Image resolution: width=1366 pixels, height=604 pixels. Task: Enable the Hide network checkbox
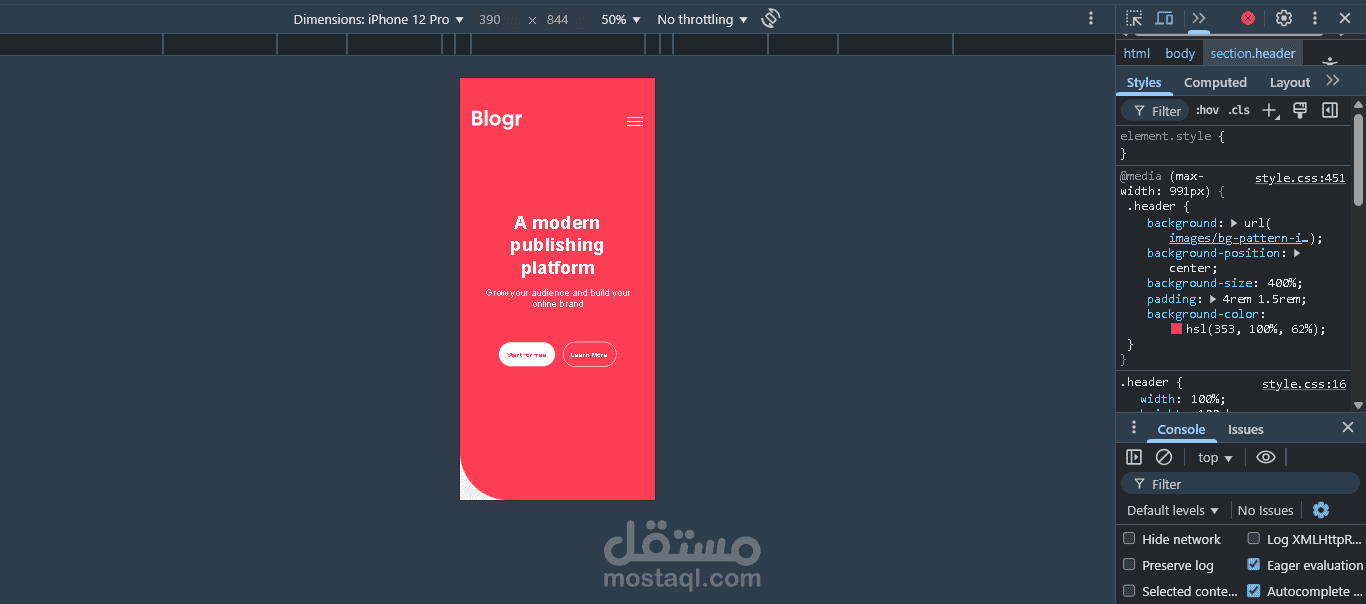point(1129,539)
